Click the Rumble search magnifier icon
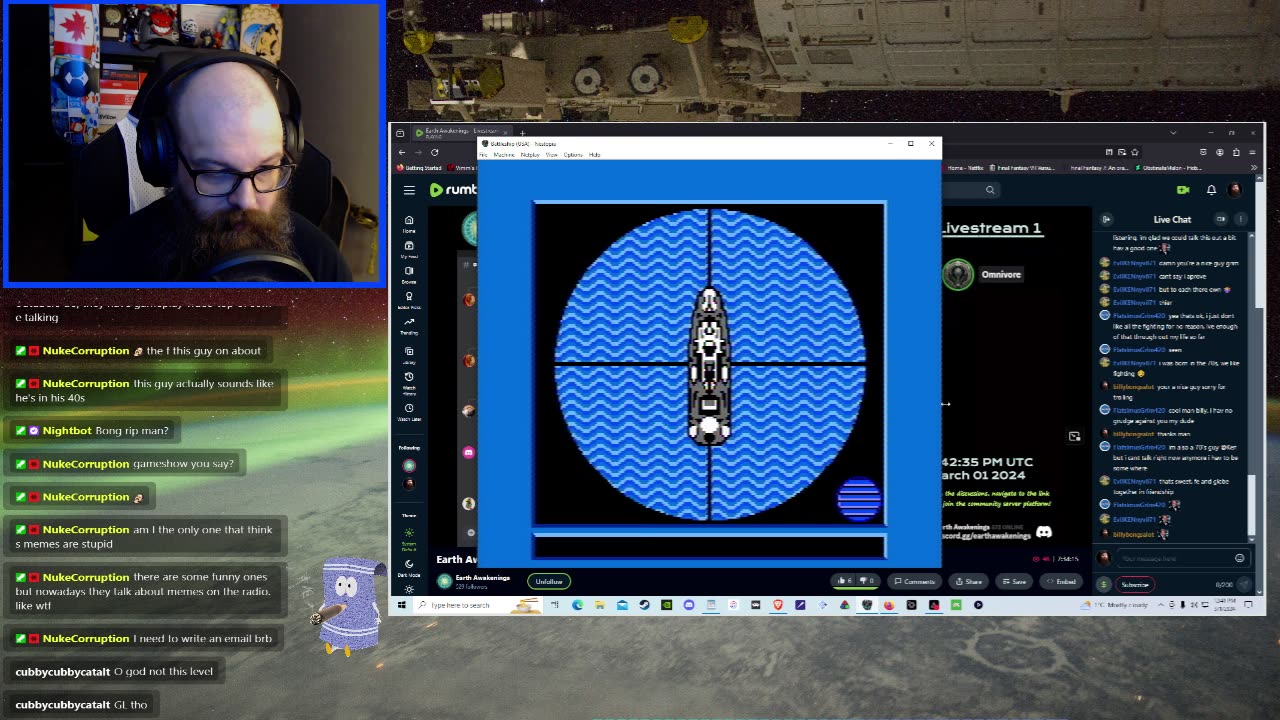 pyautogui.click(x=990, y=190)
